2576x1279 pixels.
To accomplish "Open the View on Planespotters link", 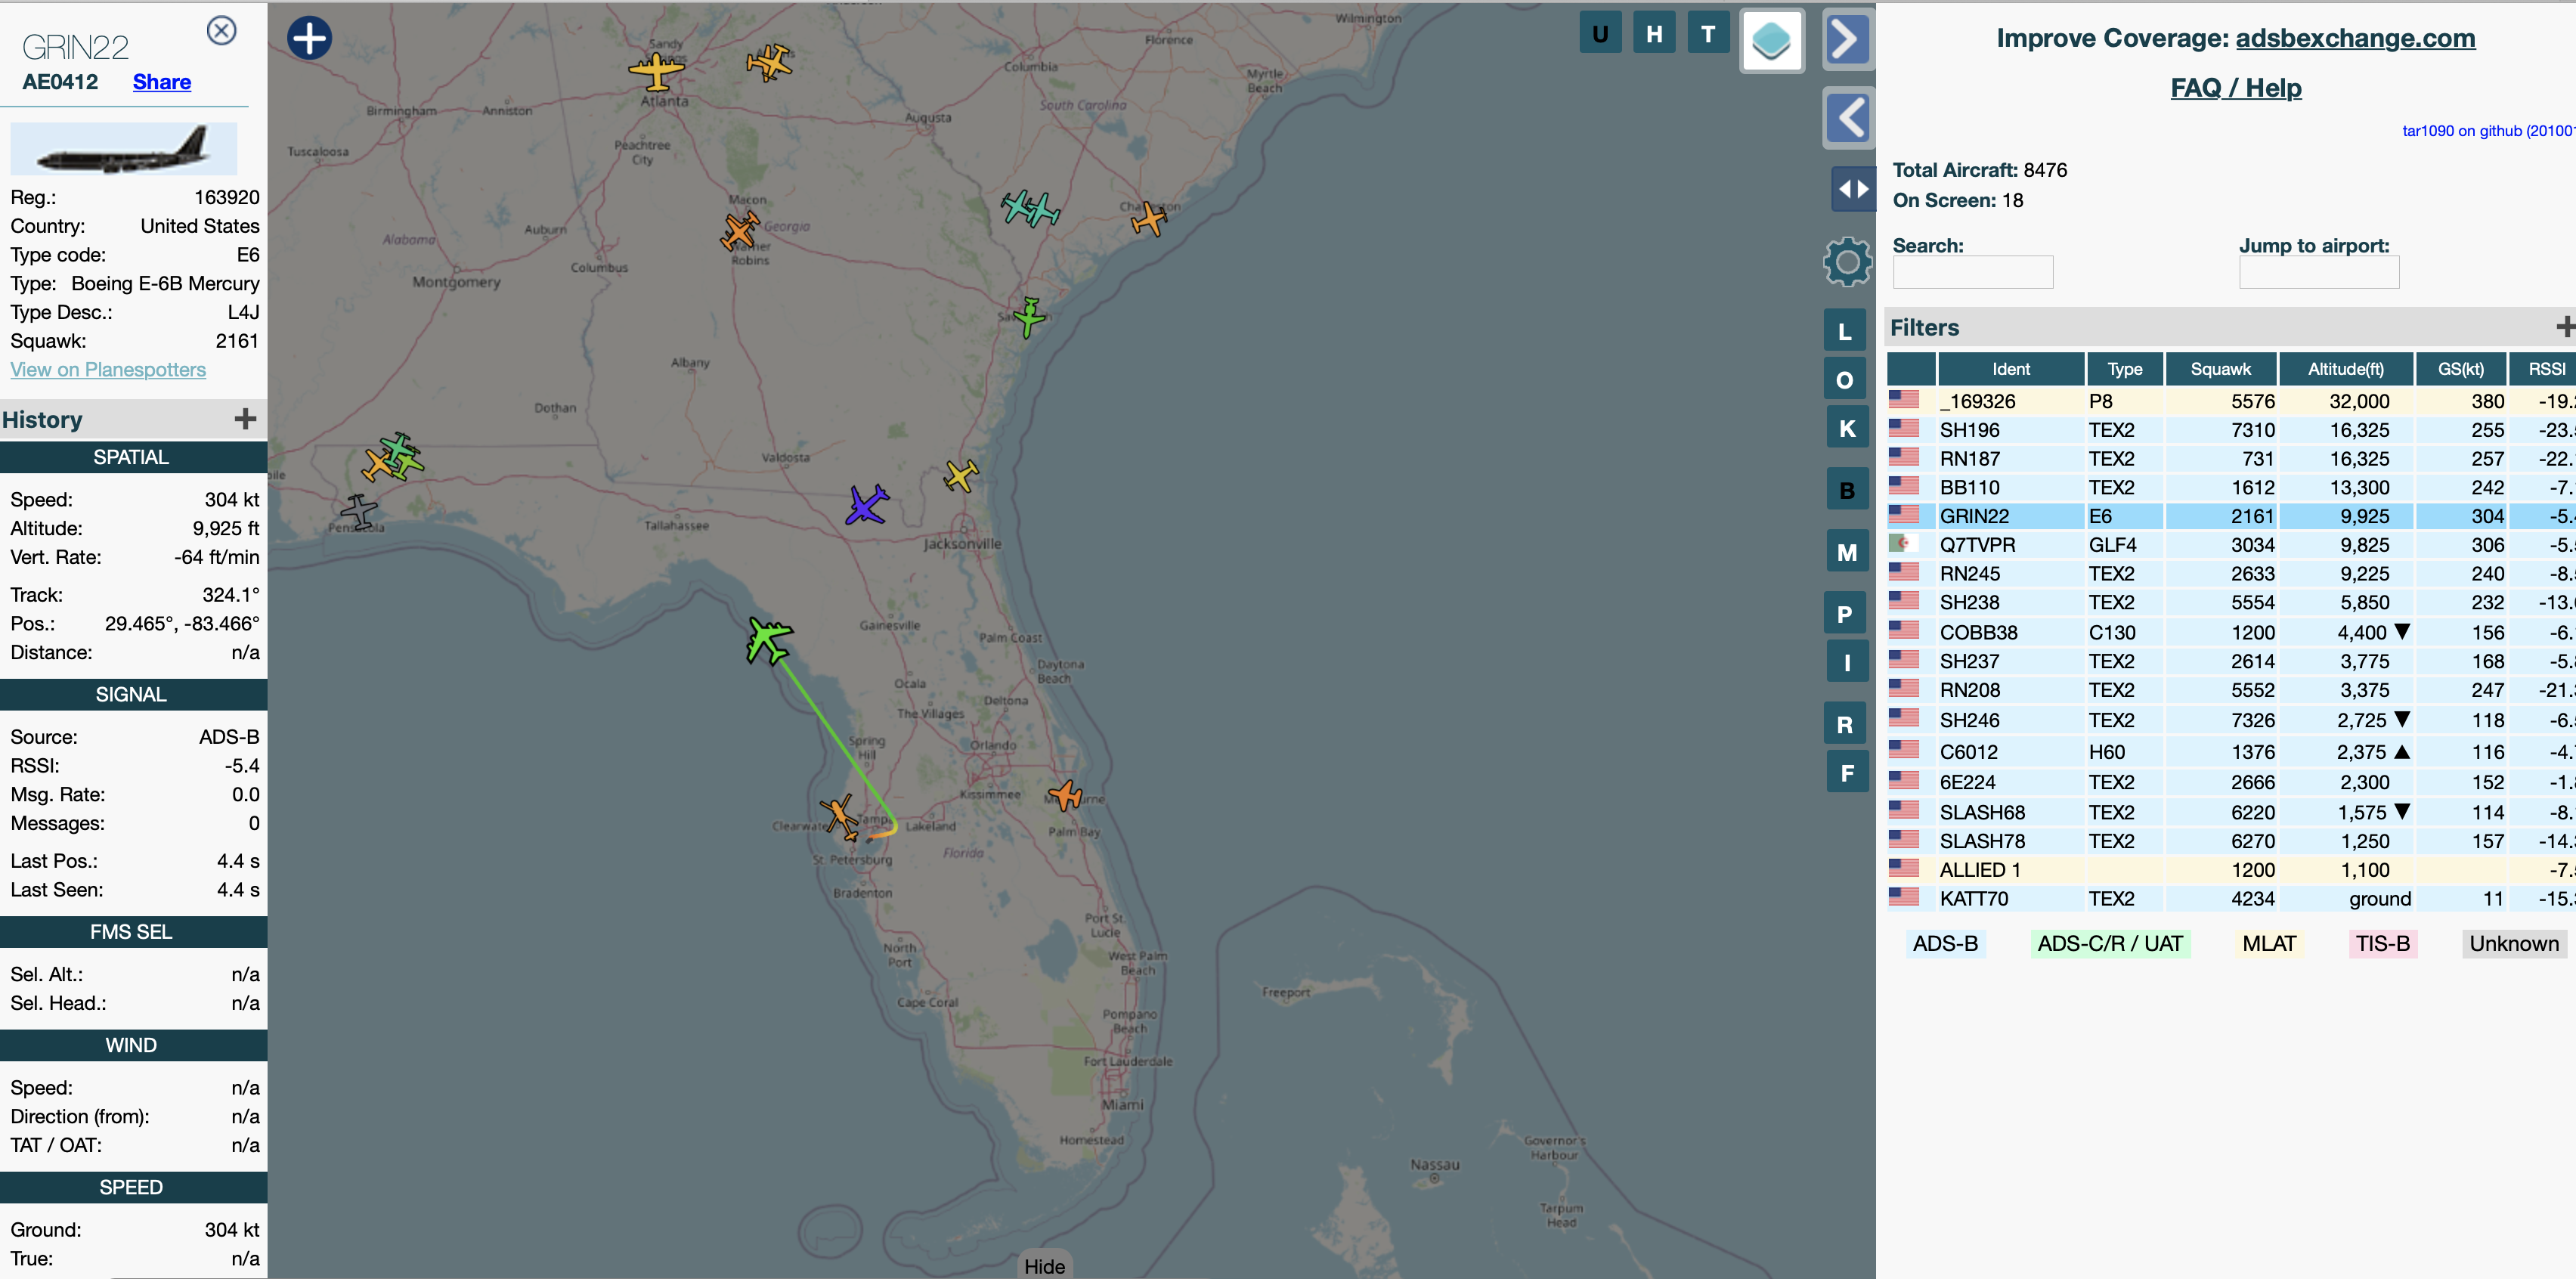I will (x=108, y=369).
